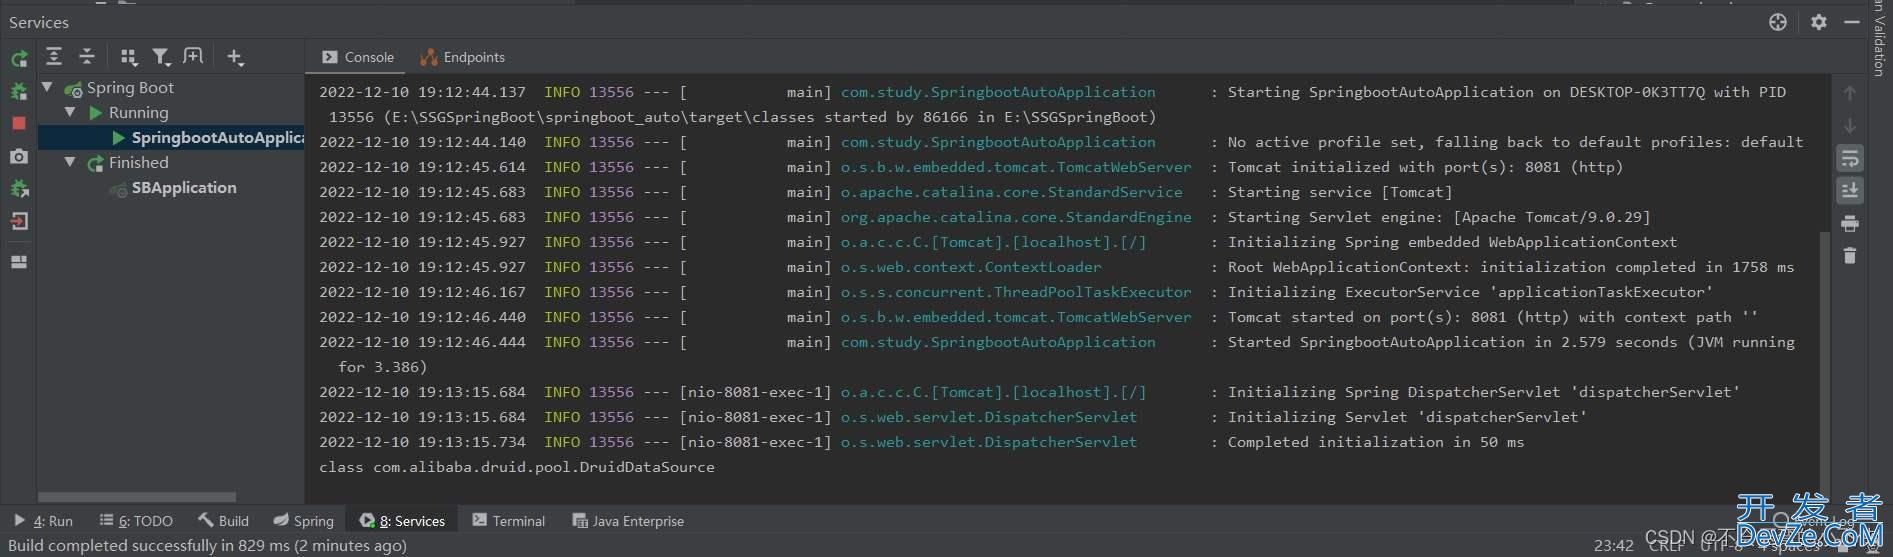Open the Filter funnel dropdown
This screenshot has width=1893, height=557.
pyautogui.click(x=161, y=57)
